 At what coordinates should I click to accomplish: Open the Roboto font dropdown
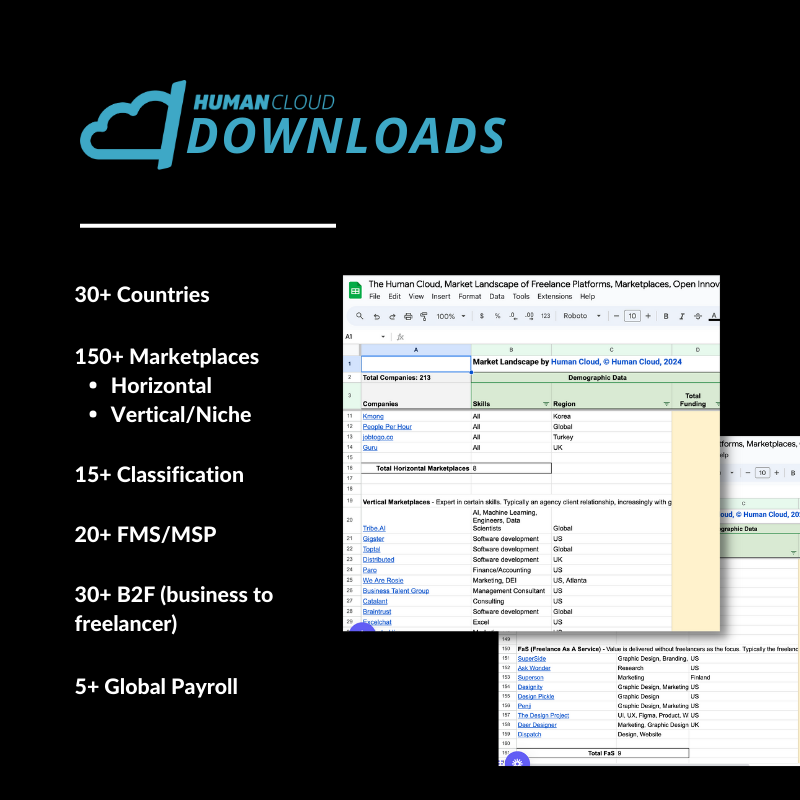pos(582,316)
